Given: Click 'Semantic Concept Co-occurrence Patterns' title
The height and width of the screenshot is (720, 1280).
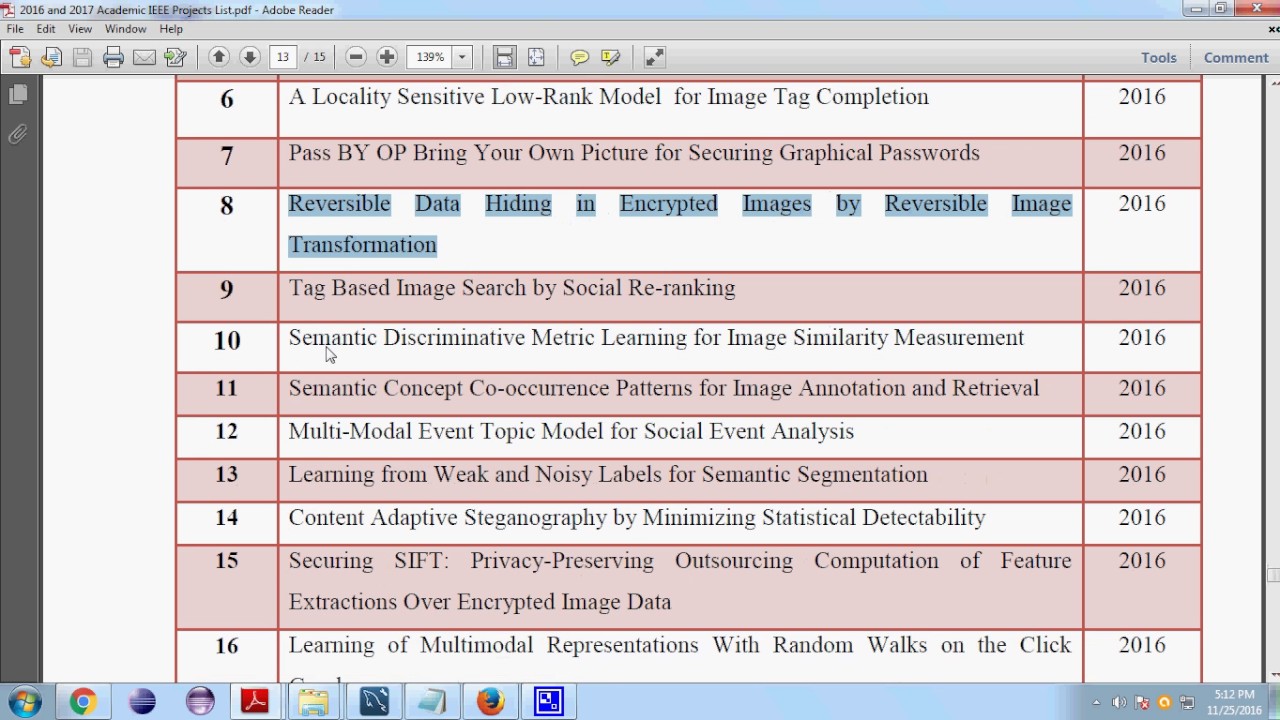Looking at the screenshot, I should (664, 388).
